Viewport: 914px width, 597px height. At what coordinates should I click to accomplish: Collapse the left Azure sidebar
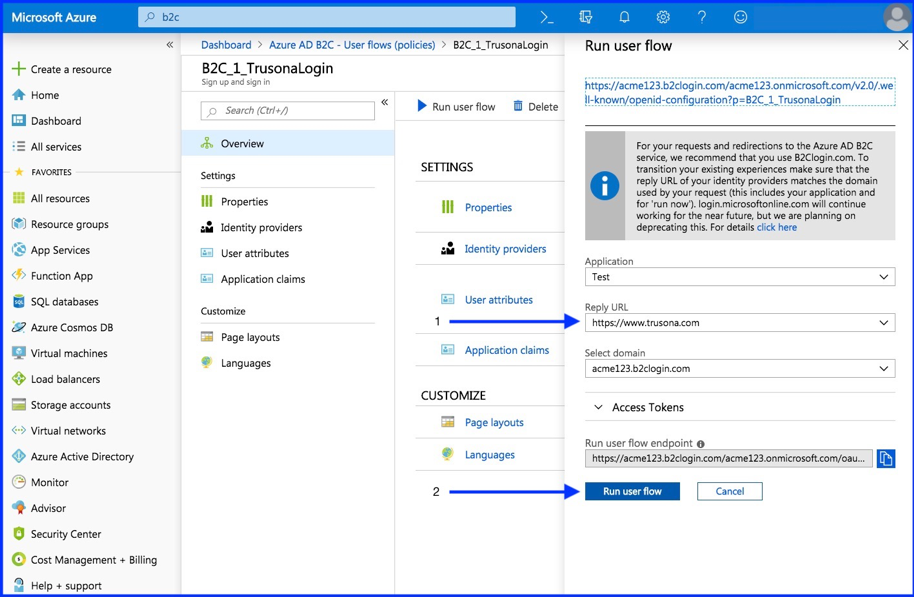(170, 45)
